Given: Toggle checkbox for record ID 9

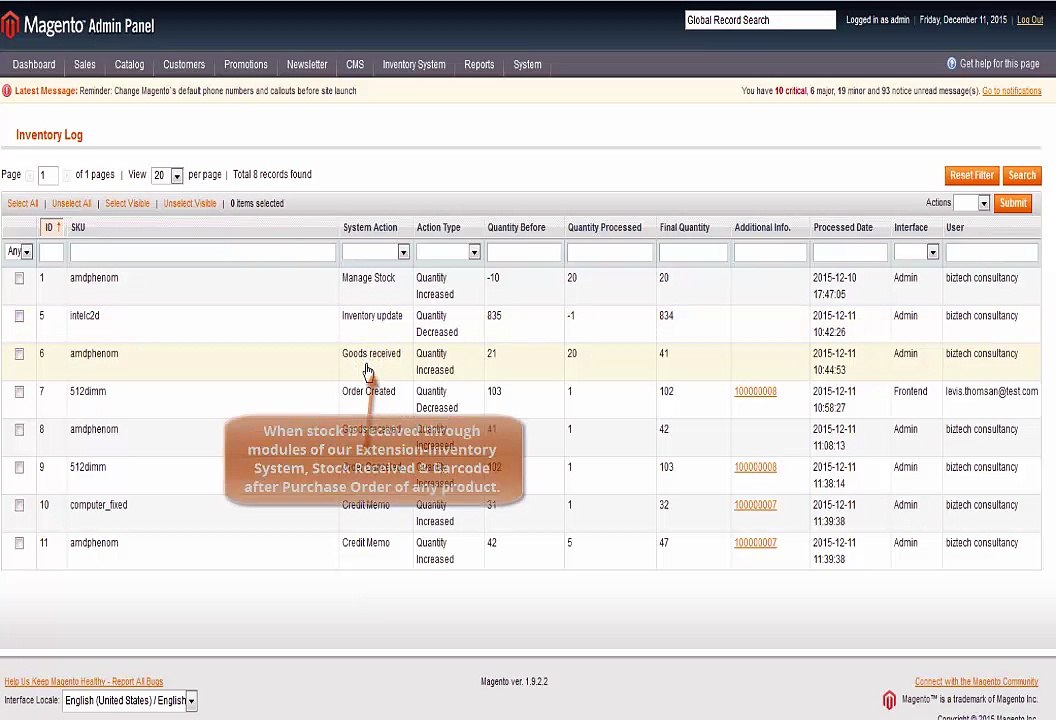Looking at the screenshot, I should pyautogui.click(x=20, y=467).
